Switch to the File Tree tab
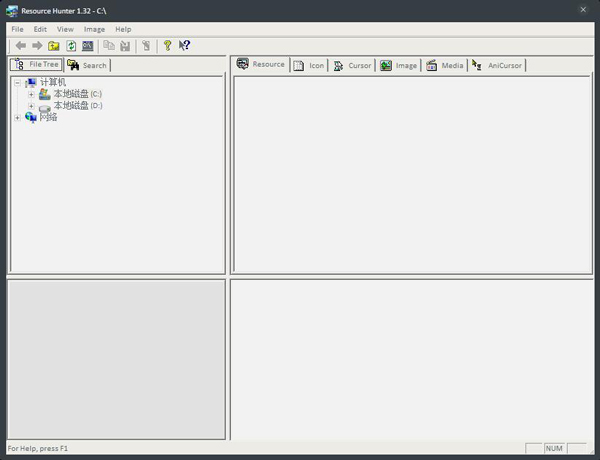Viewport: 600px width, 460px height. pos(36,64)
